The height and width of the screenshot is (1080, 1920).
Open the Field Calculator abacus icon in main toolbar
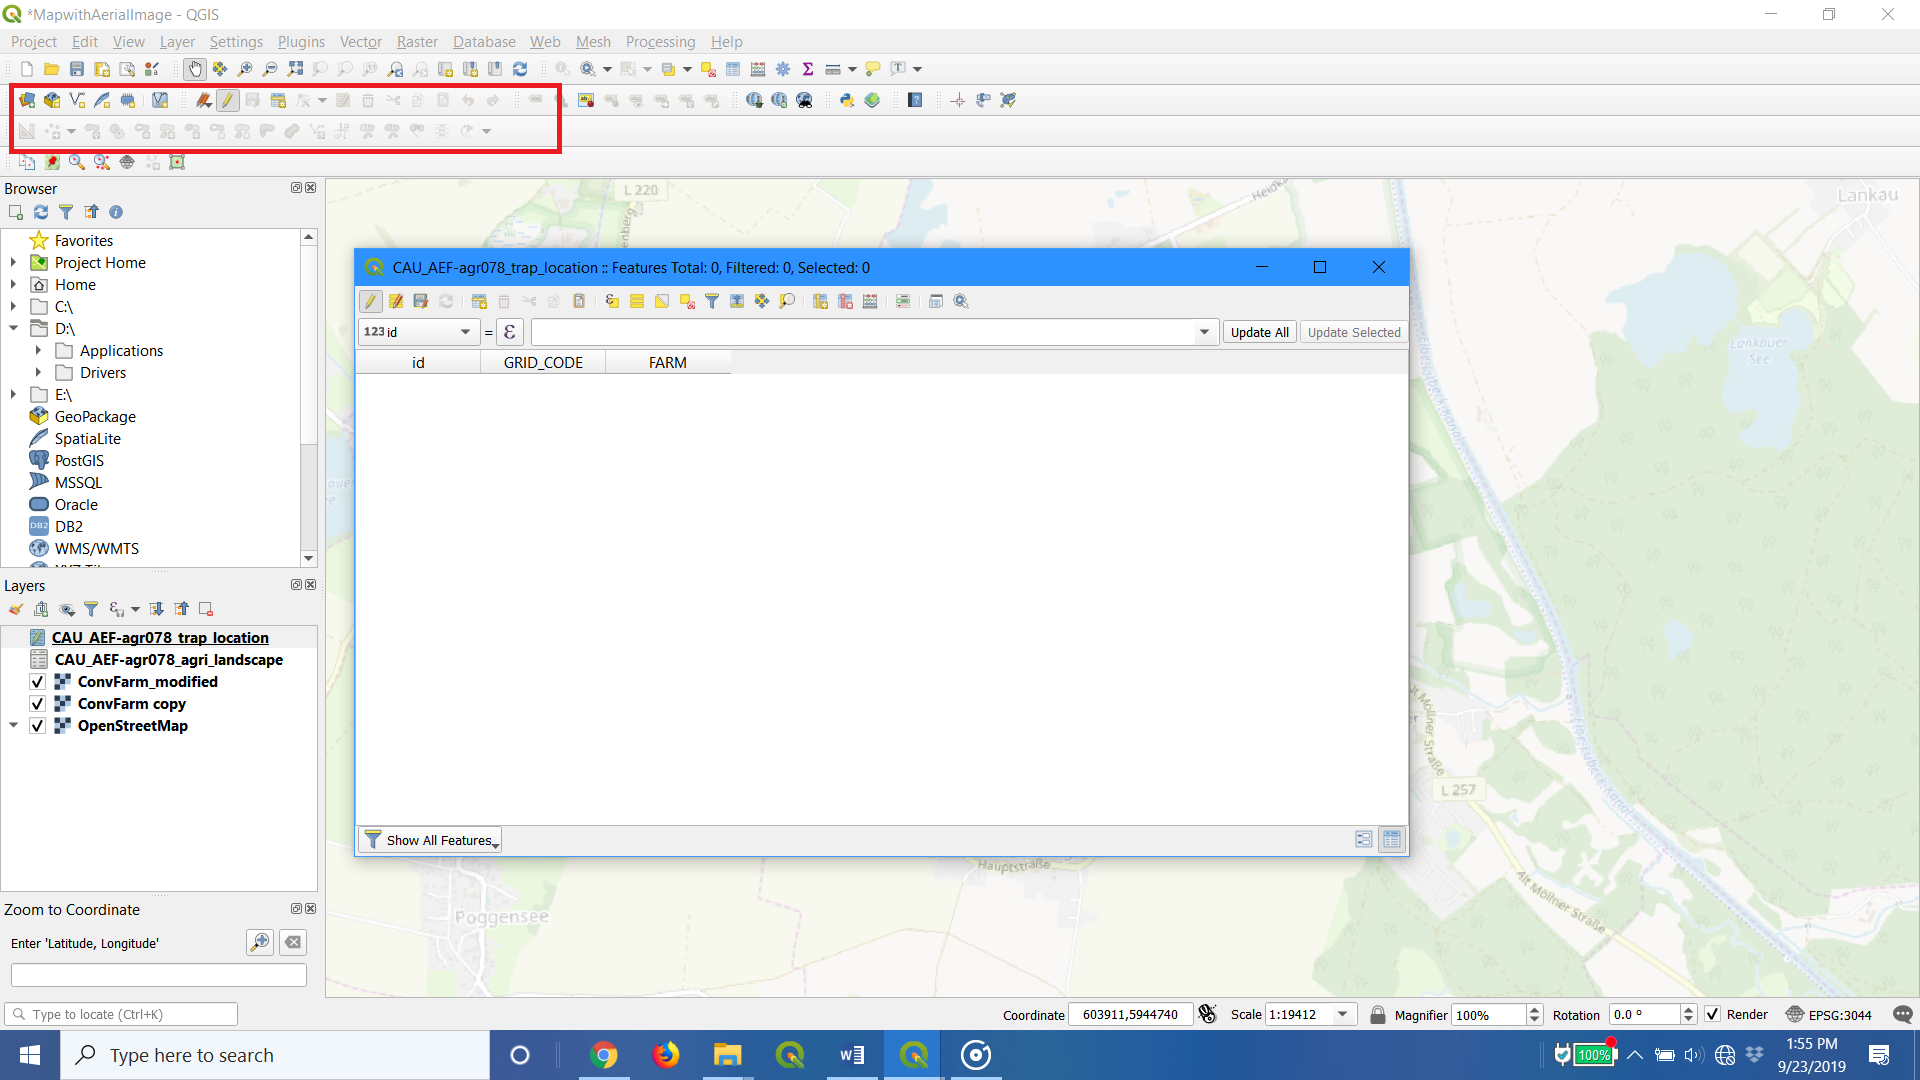pyautogui.click(x=758, y=69)
